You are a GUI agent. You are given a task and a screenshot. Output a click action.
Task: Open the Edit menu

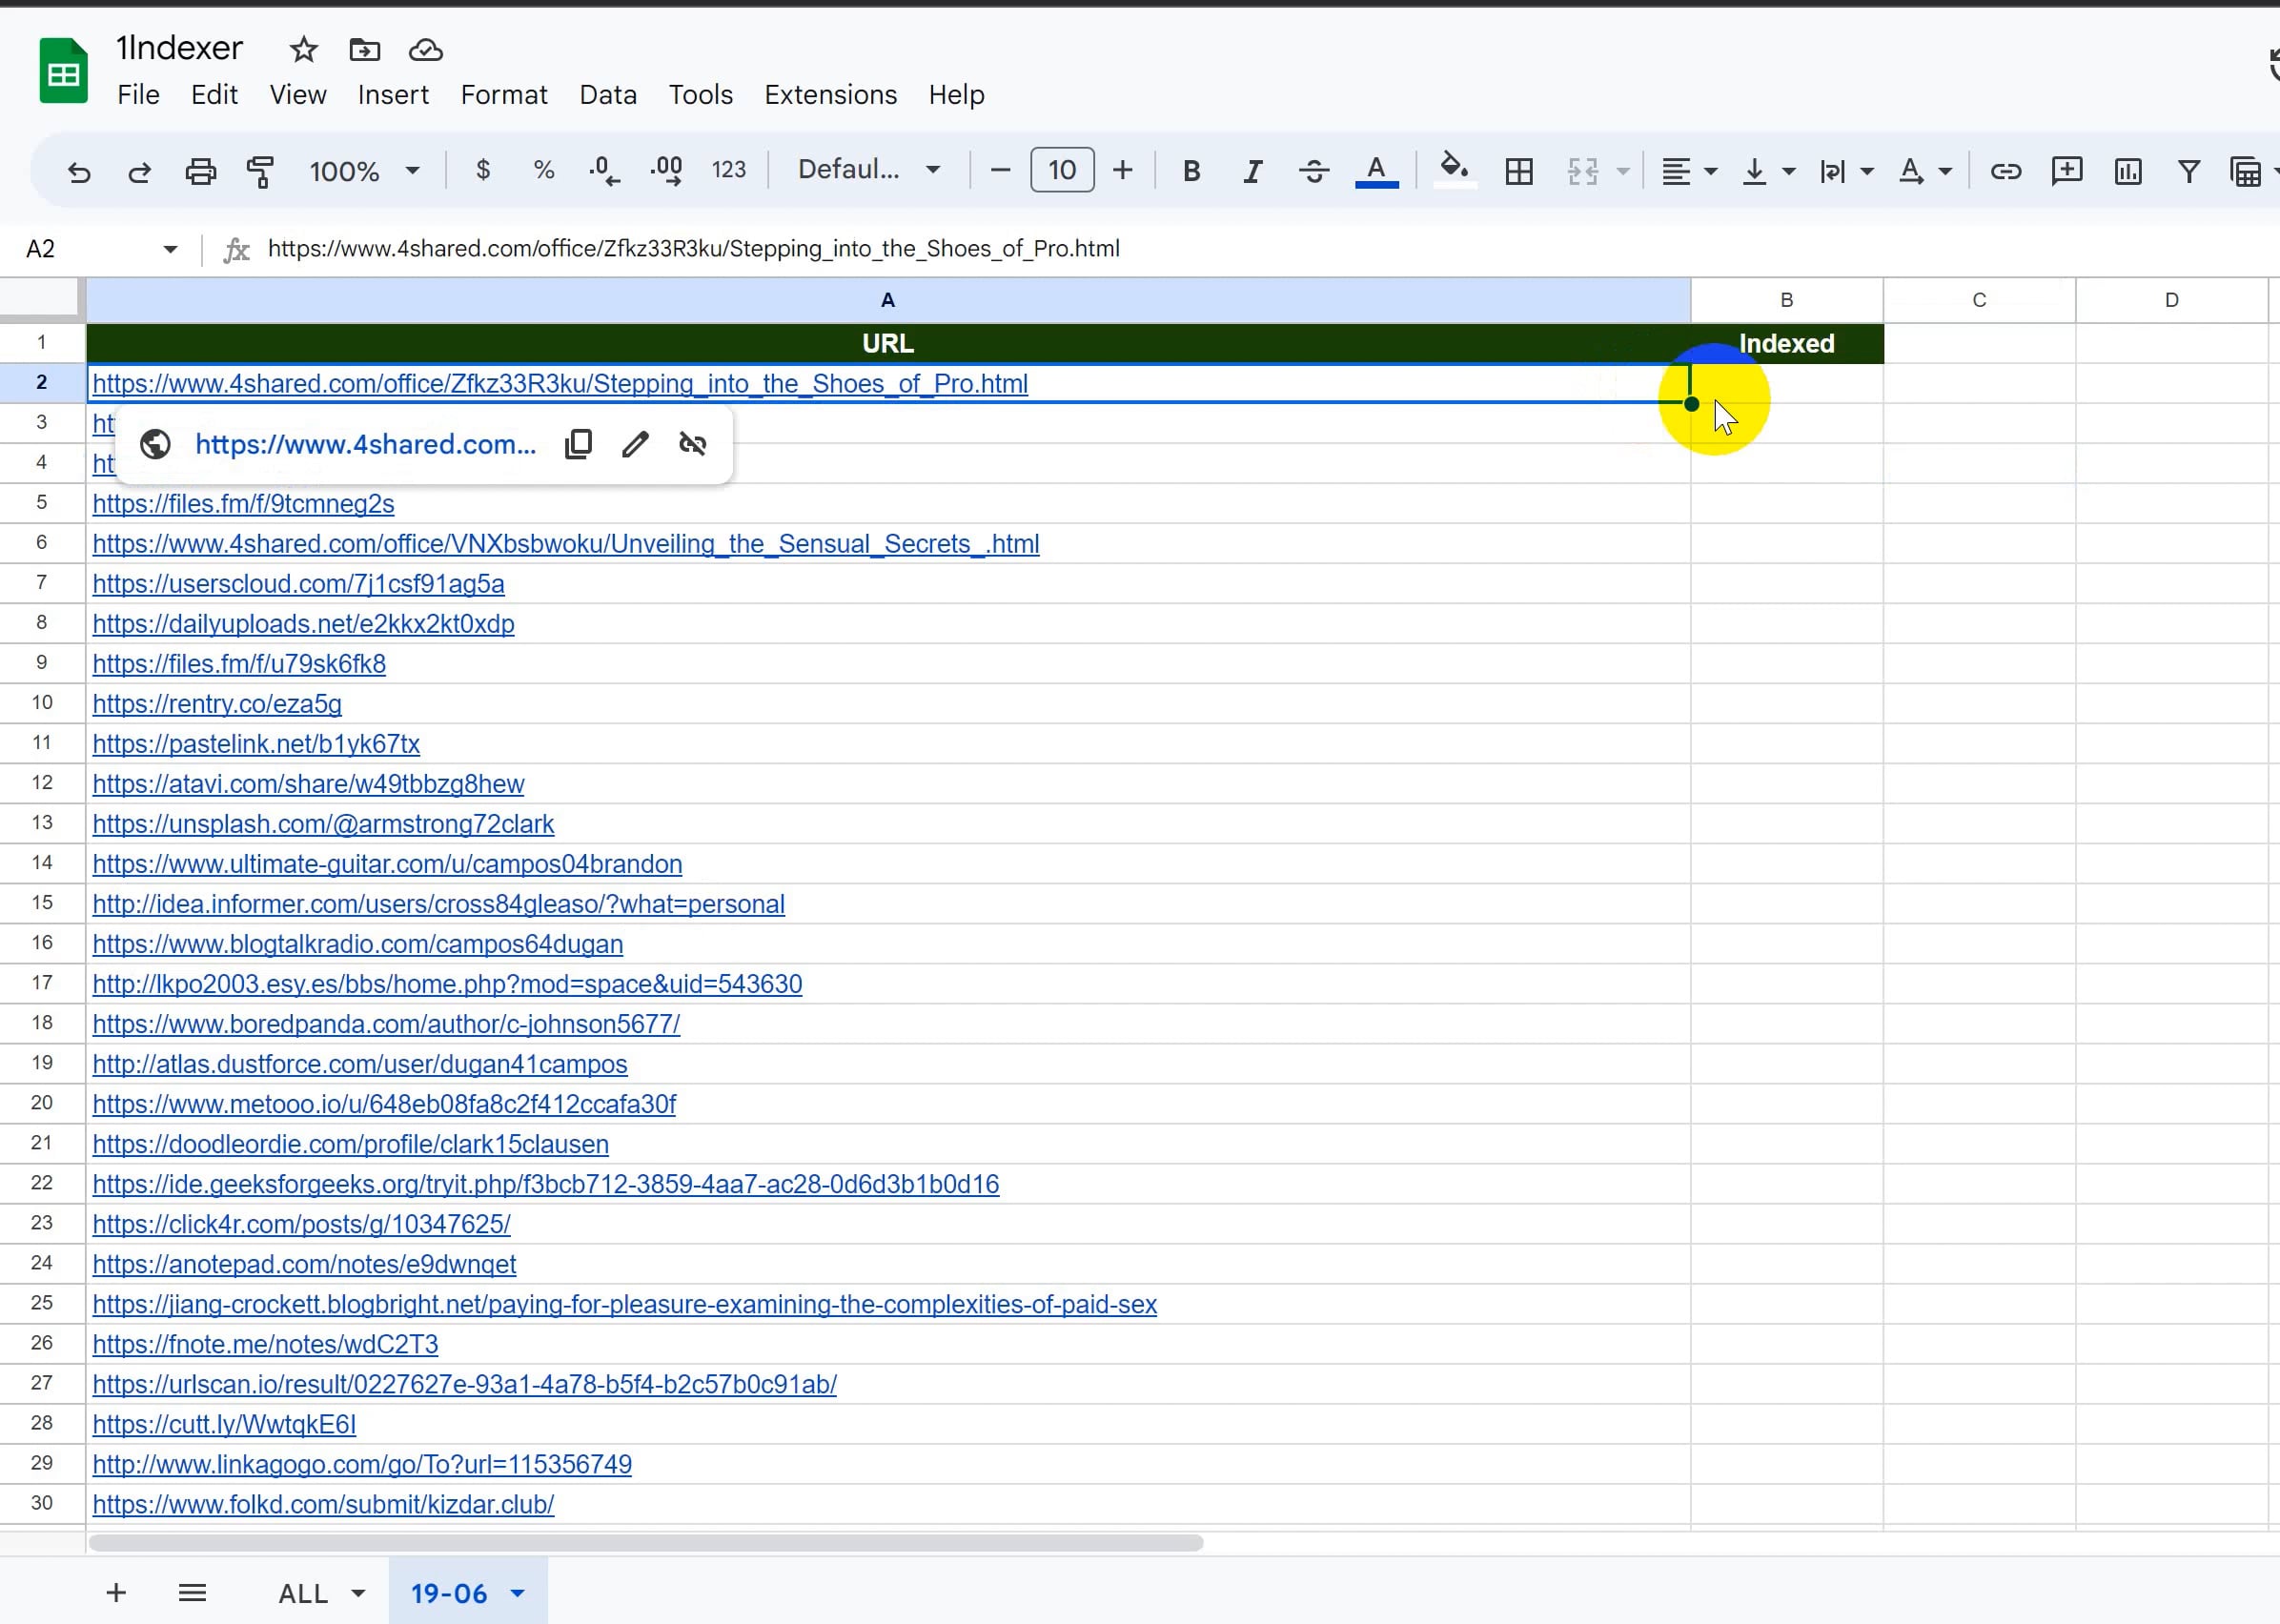(214, 95)
